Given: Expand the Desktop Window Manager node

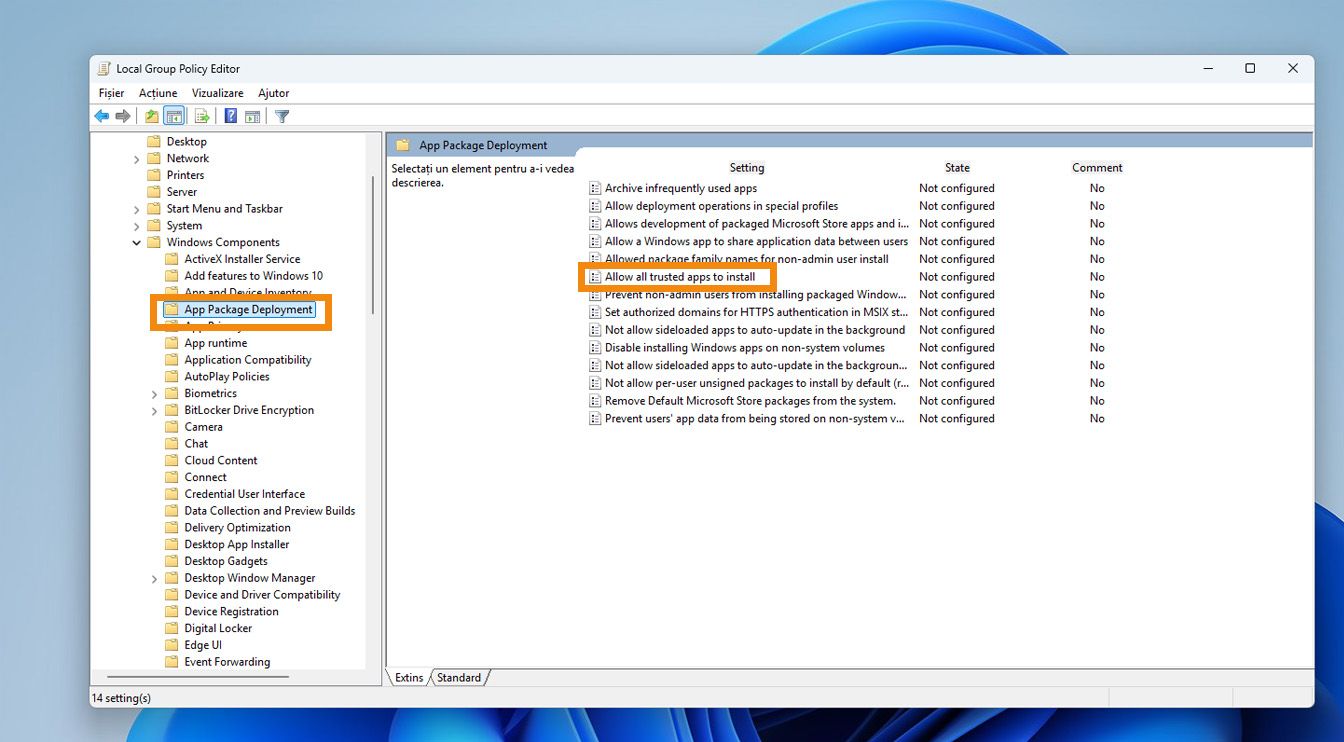Looking at the screenshot, I should (x=155, y=578).
